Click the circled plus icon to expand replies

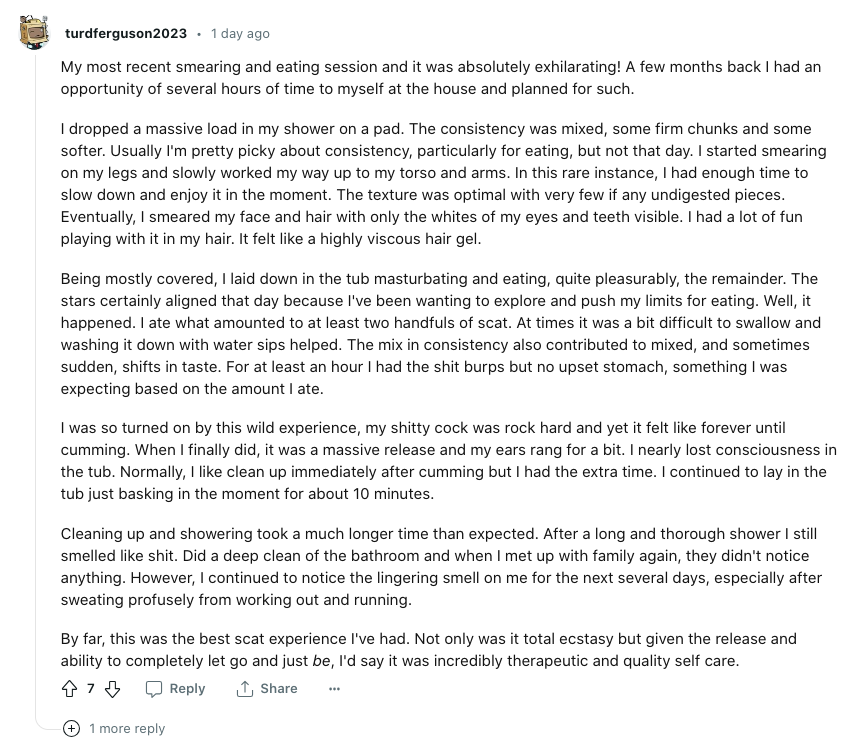pyautogui.click(x=71, y=728)
